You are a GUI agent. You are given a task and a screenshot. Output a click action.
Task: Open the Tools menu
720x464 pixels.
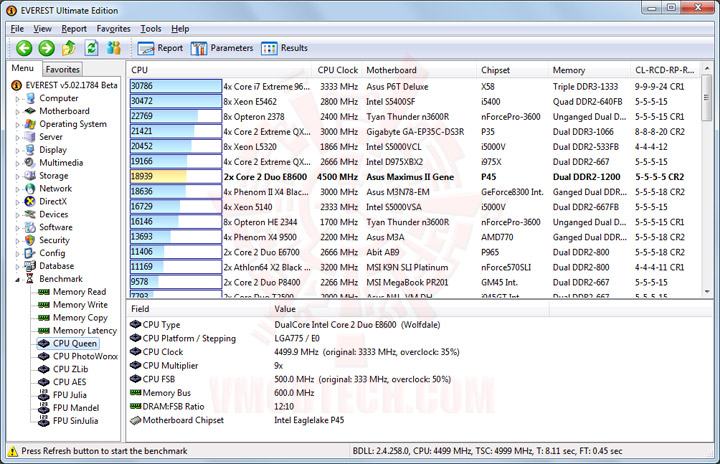(x=151, y=28)
